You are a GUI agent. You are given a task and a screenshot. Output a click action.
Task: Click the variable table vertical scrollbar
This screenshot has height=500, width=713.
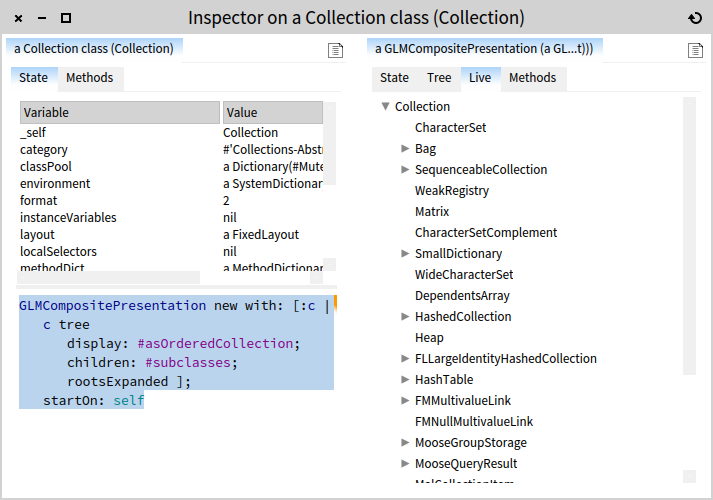[x=330, y=144]
